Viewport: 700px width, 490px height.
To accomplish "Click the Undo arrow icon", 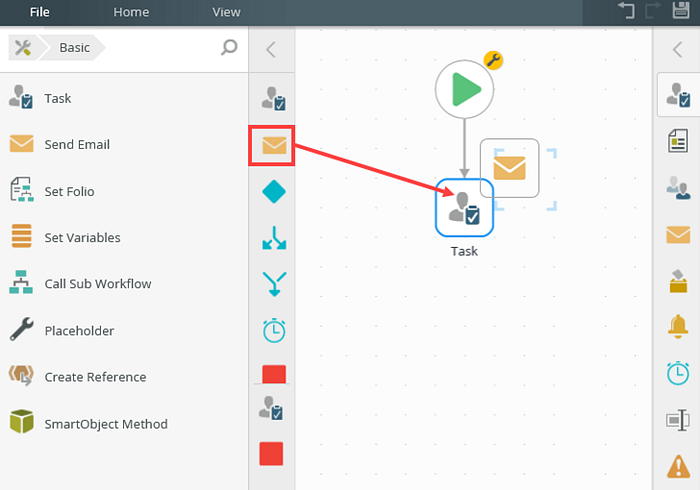I will tap(626, 10).
